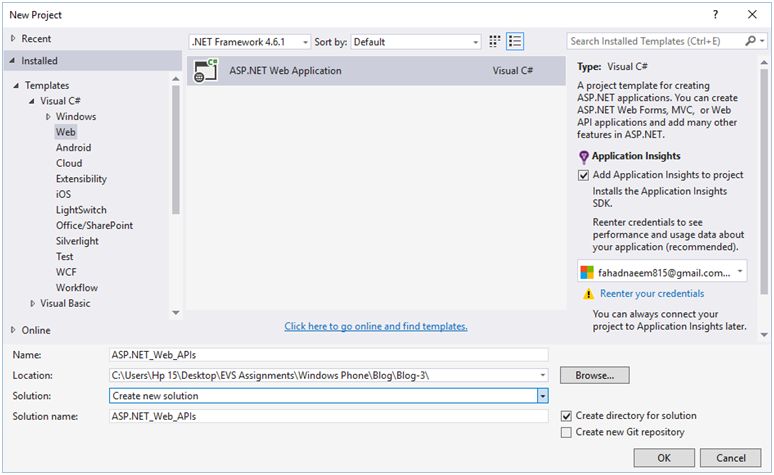Open the Solution dropdown arrow

542,396
